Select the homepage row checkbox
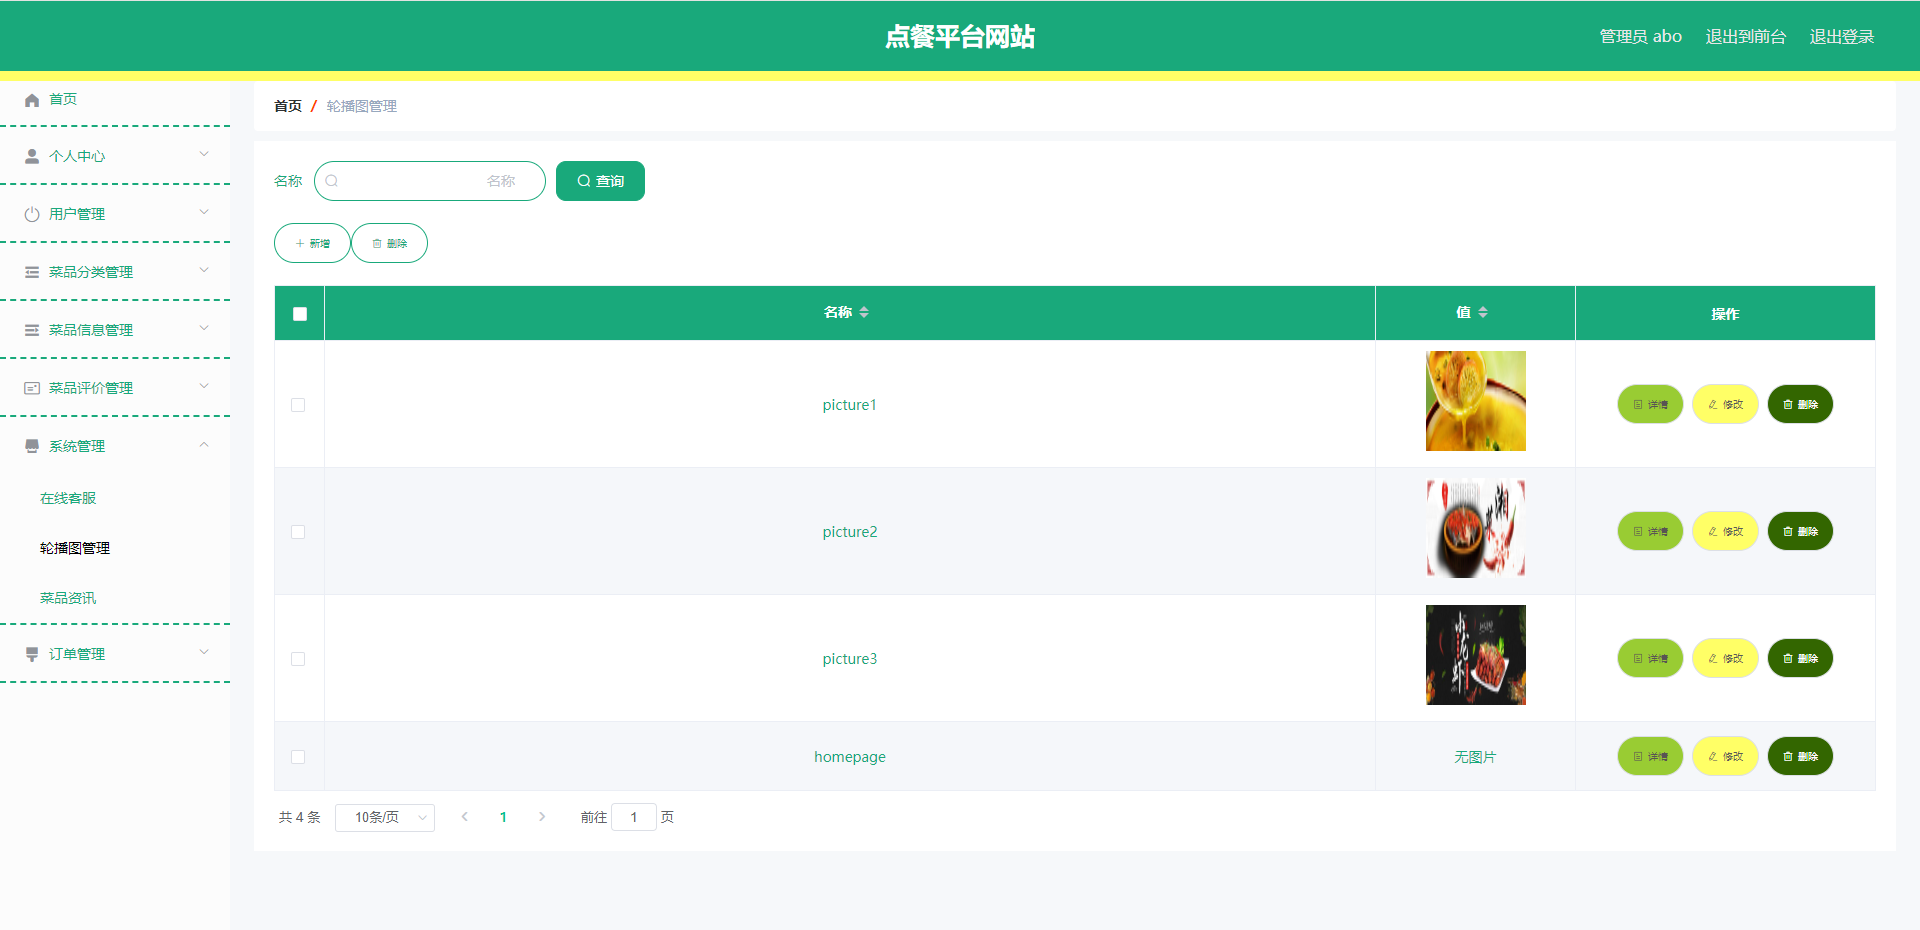 coord(298,757)
